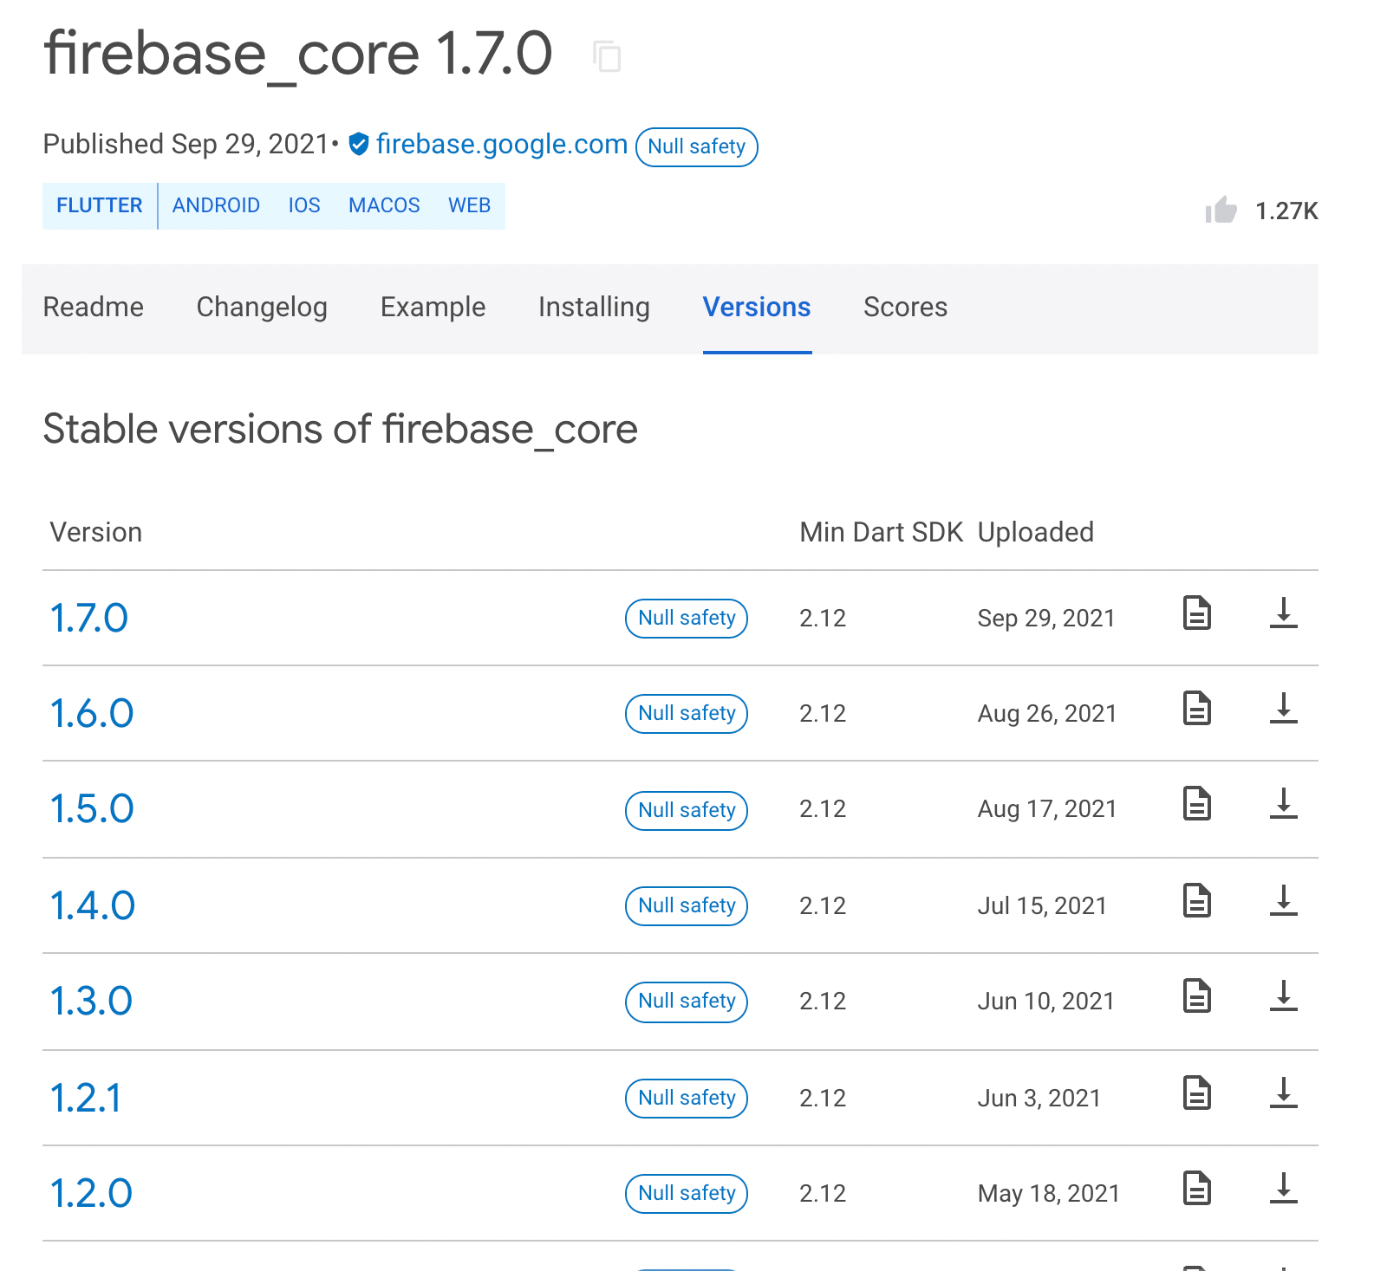Open version 1.4.0 link

(x=93, y=906)
